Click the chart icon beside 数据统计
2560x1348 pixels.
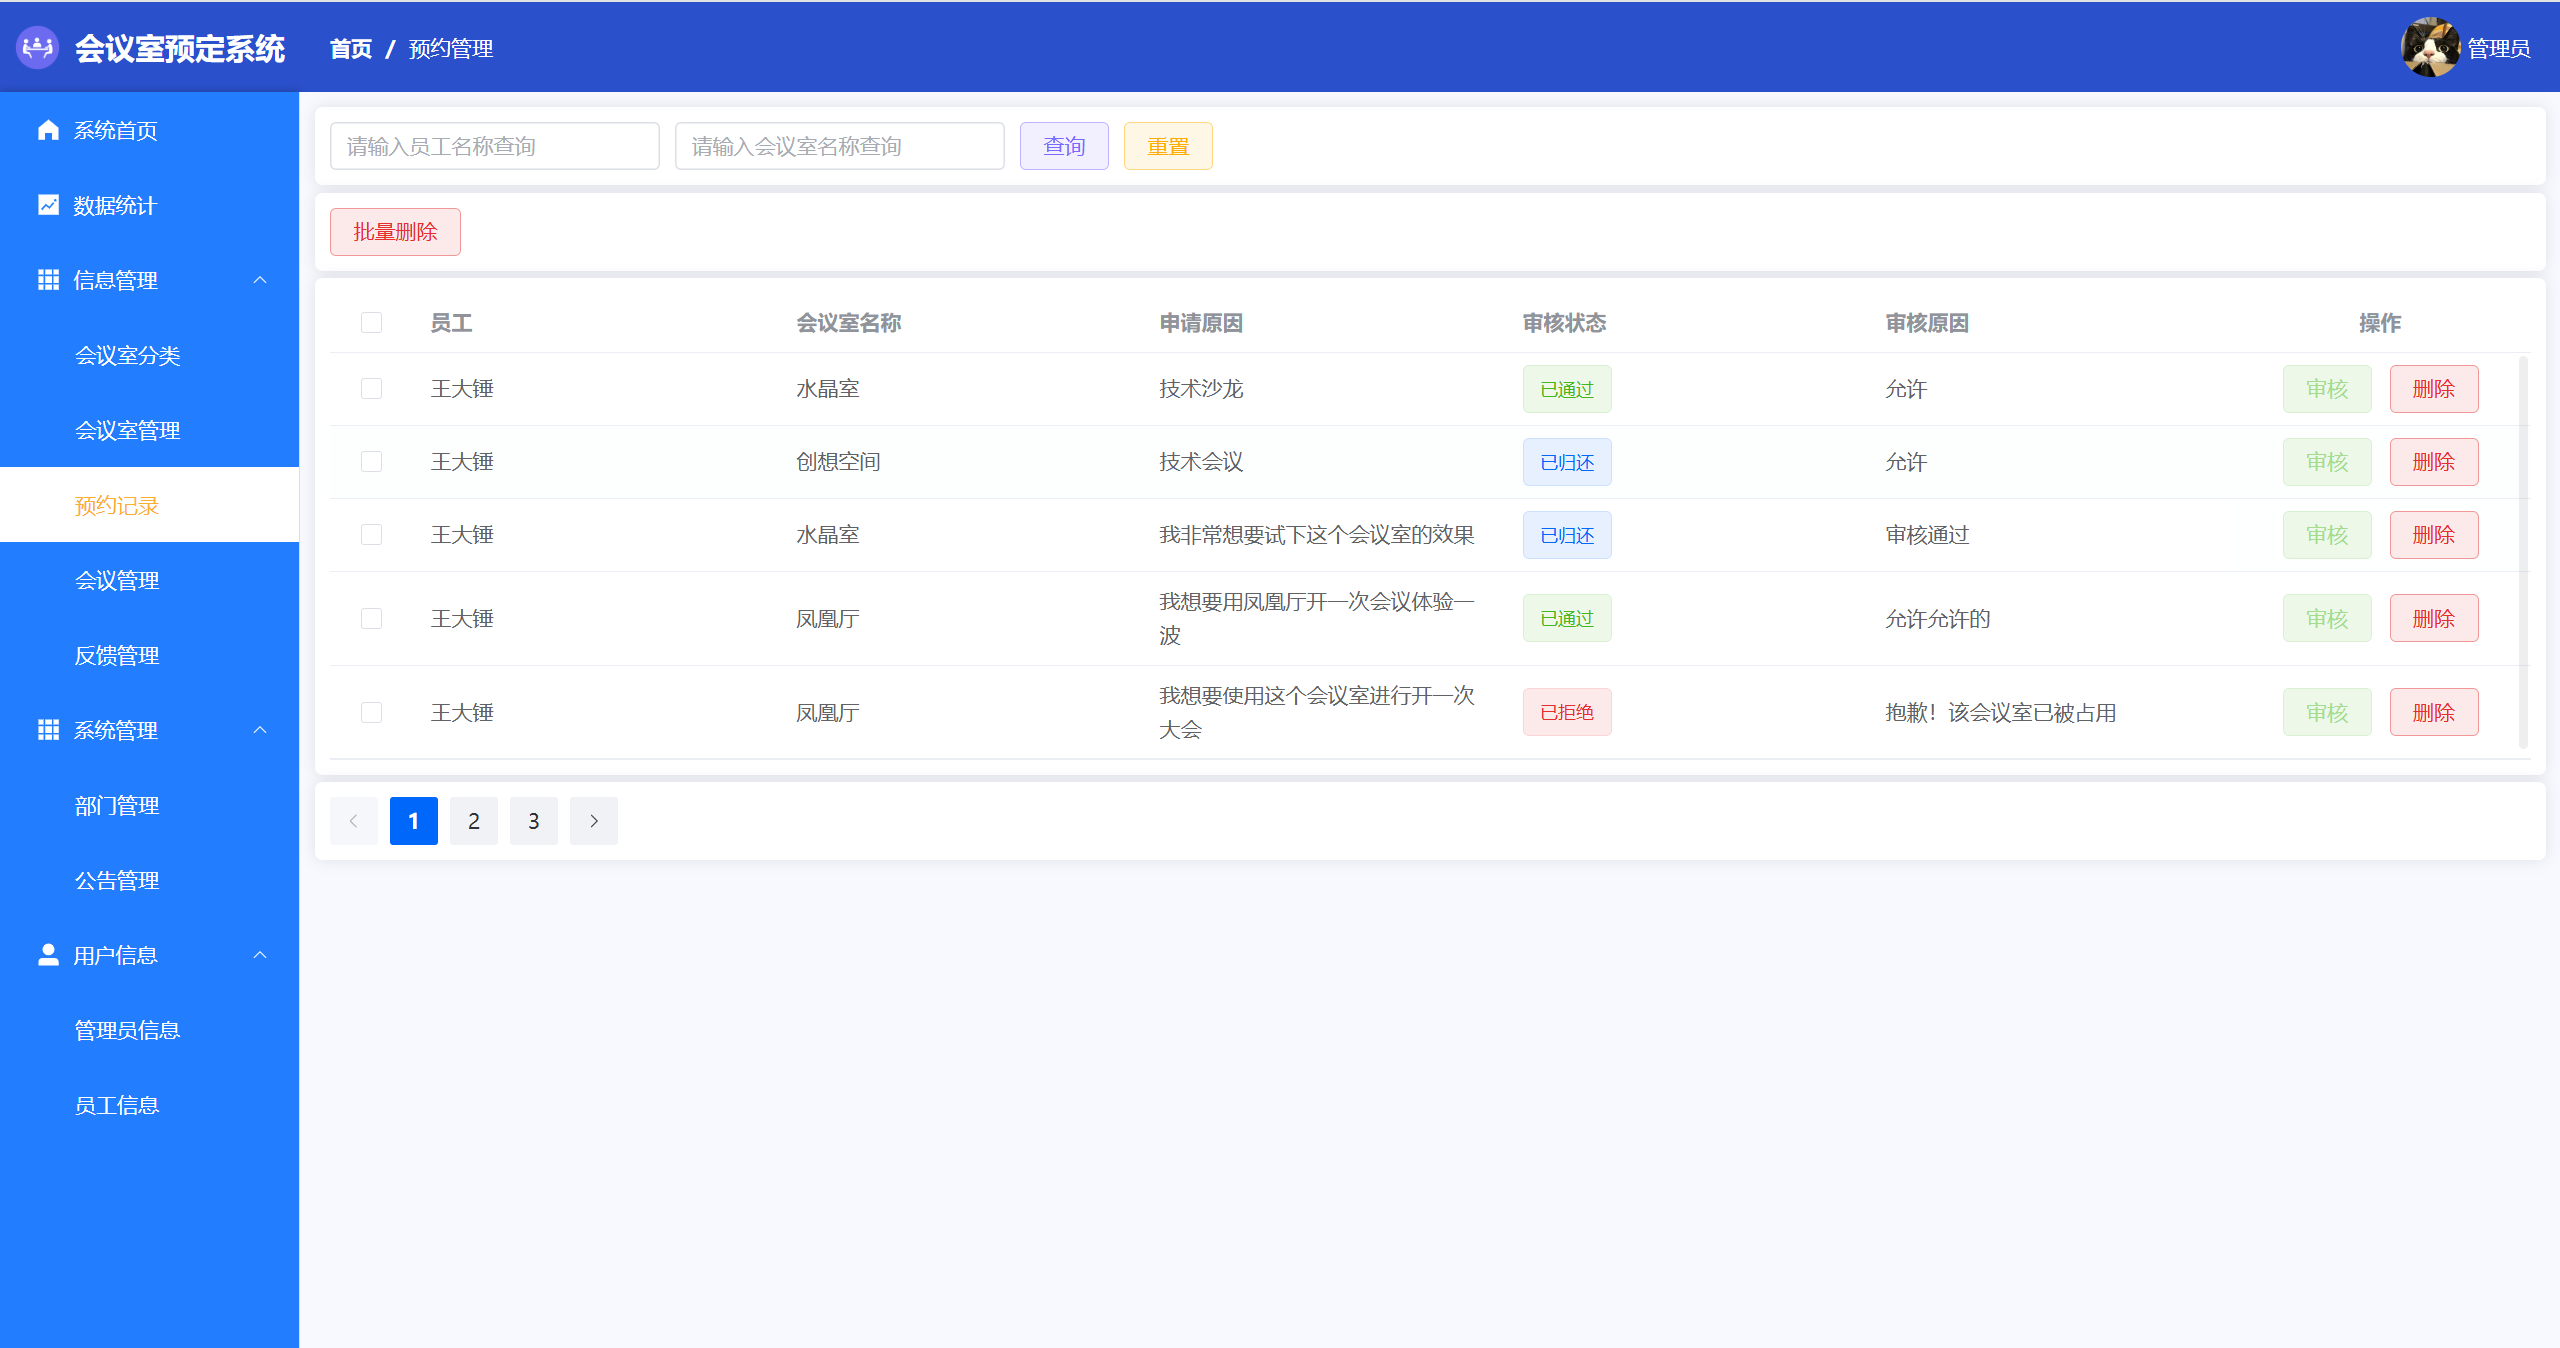pyautogui.click(x=48, y=205)
